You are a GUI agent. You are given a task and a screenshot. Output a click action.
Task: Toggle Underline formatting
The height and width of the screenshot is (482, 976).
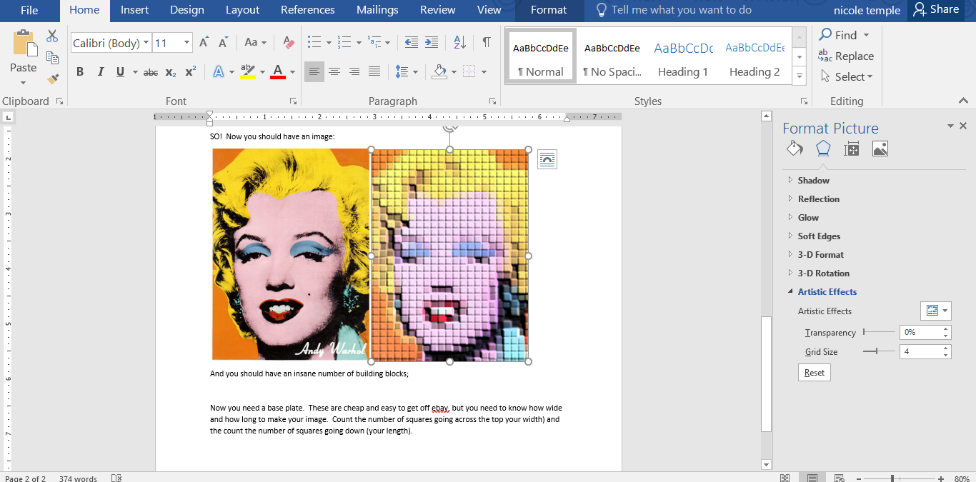tap(120, 72)
